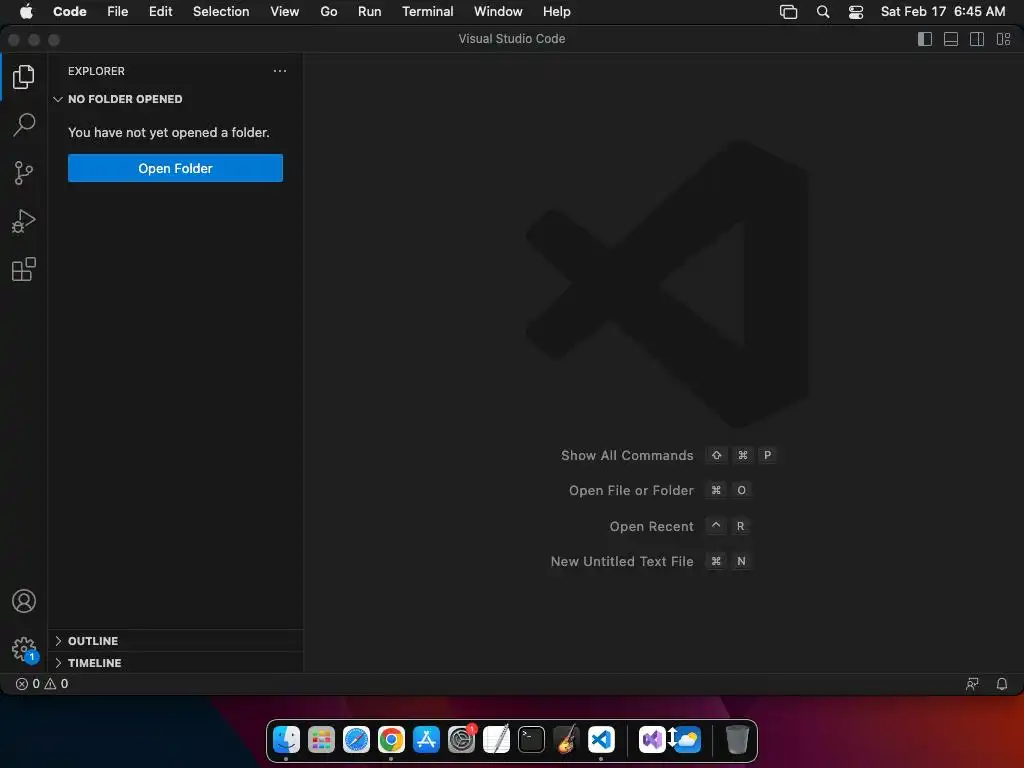Open the Run and Debug view
Viewport: 1024px width, 768px height.
tap(24, 221)
